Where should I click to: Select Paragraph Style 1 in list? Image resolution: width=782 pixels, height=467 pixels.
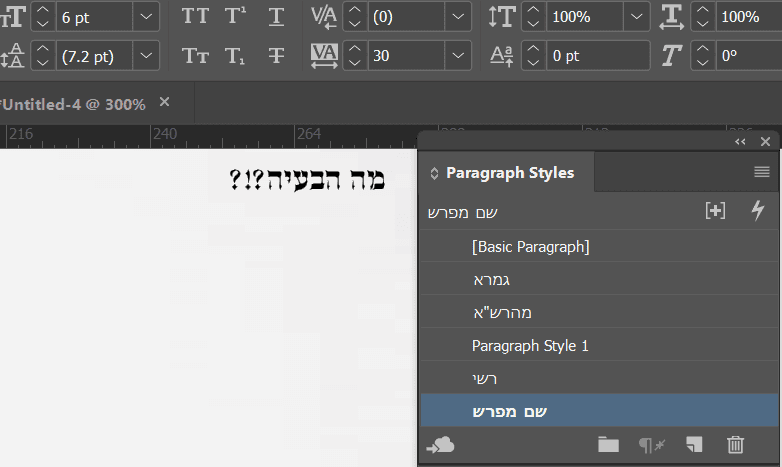point(530,345)
